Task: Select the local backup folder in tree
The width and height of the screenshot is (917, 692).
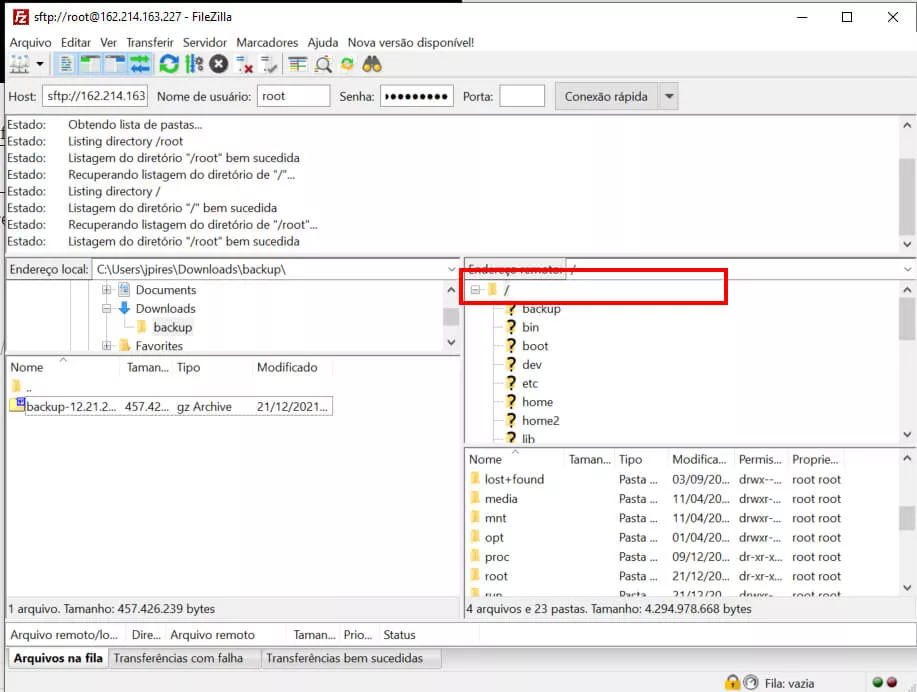Action: [173, 327]
